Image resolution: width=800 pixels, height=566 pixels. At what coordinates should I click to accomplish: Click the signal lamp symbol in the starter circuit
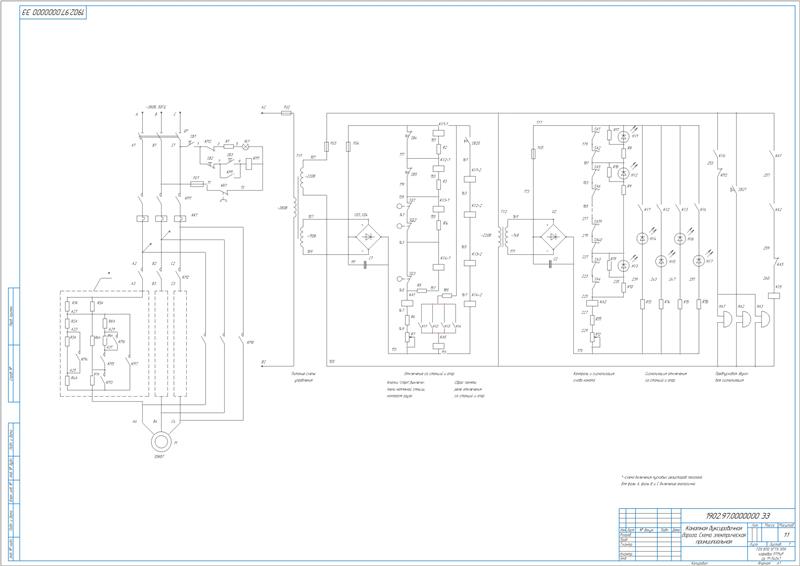(246, 146)
